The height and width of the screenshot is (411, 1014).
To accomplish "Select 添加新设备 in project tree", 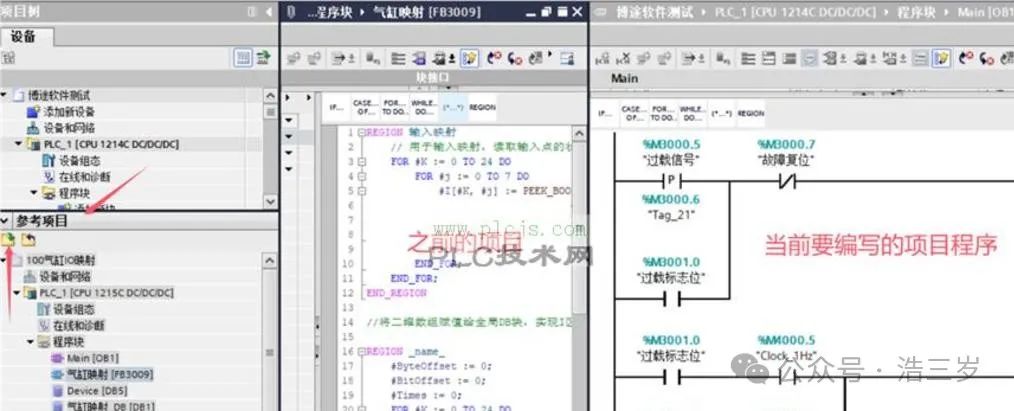I will coord(69,111).
